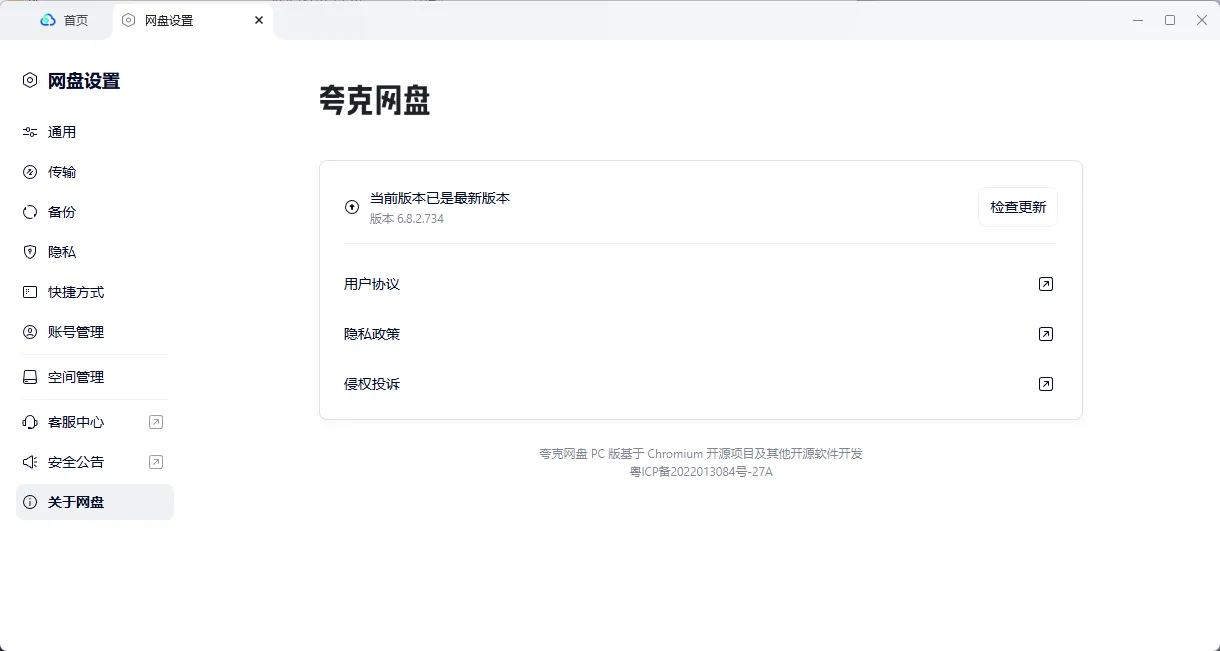Open the 隐私 settings section
This screenshot has width=1220, height=651.
[95, 252]
